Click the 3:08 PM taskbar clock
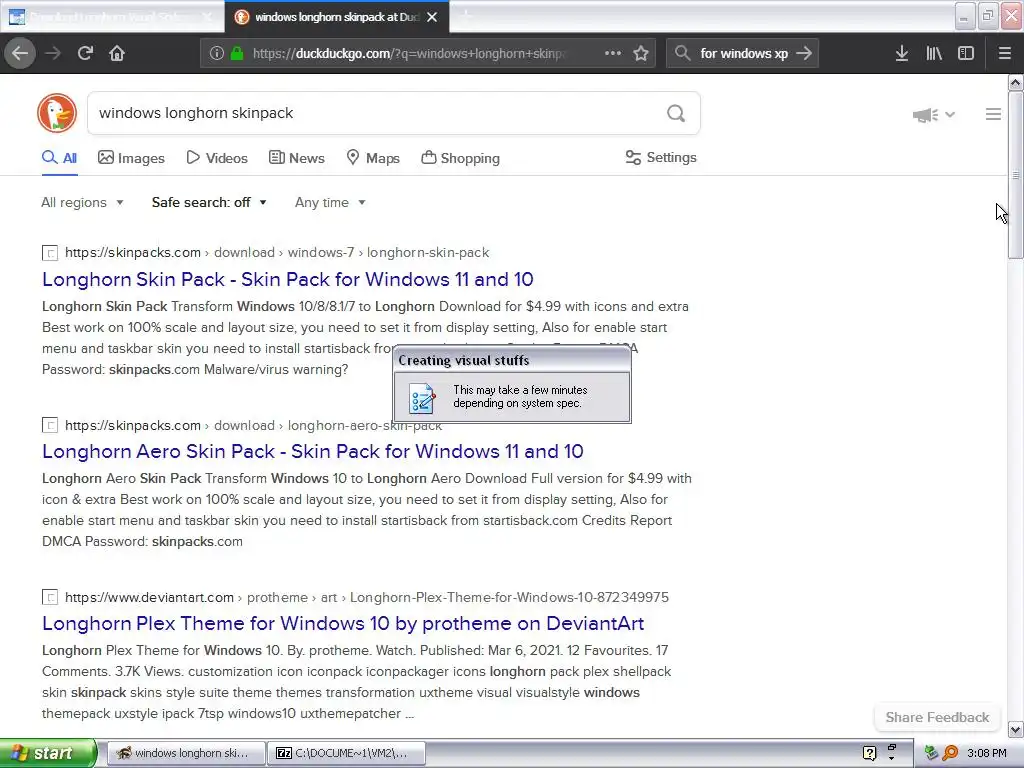This screenshot has height=768, width=1024. click(987, 753)
